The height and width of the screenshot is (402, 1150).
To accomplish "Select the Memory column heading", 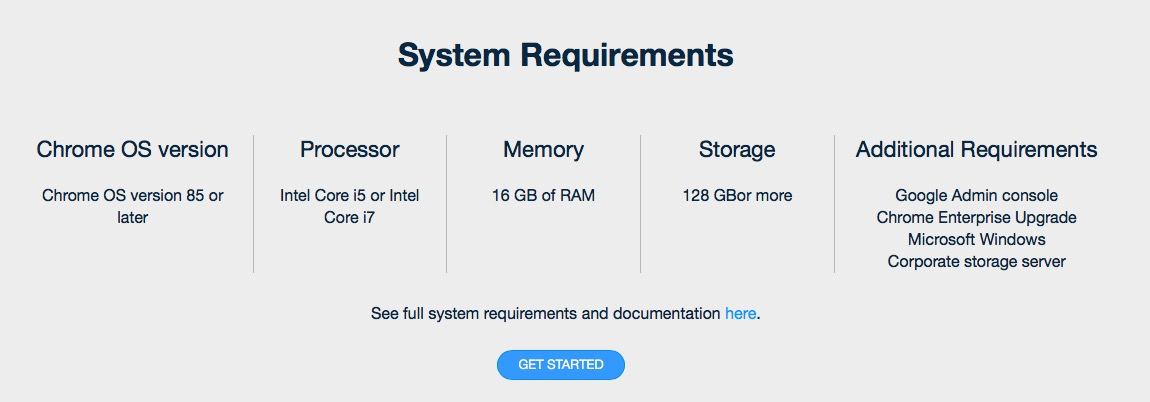I will (543, 150).
